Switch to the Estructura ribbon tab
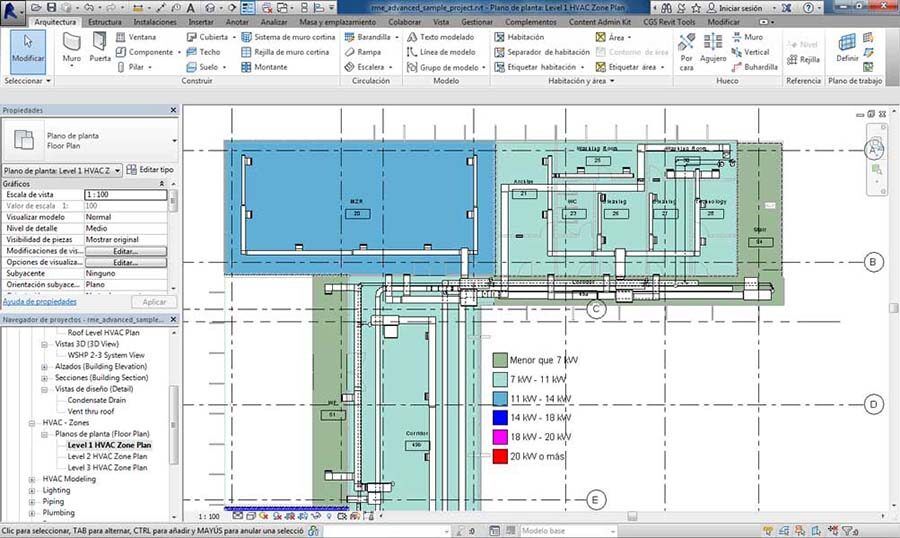The image size is (900, 538). coord(105,21)
